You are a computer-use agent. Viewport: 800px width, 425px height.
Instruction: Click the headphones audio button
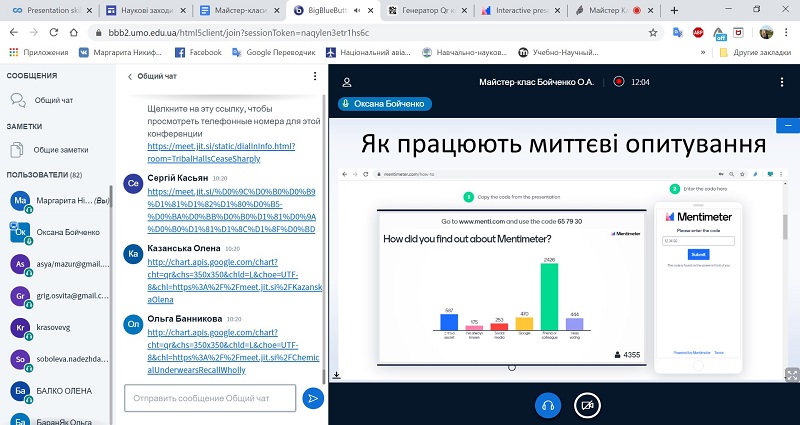click(547, 405)
